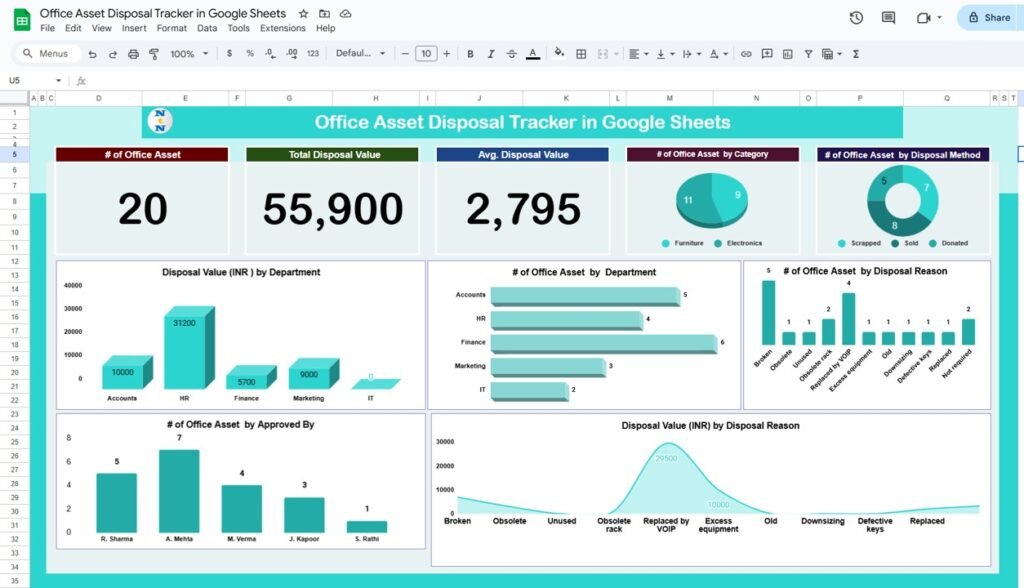Image resolution: width=1024 pixels, height=588 pixels.
Task: Open the Extensions menu
Action: coord(283,28)
